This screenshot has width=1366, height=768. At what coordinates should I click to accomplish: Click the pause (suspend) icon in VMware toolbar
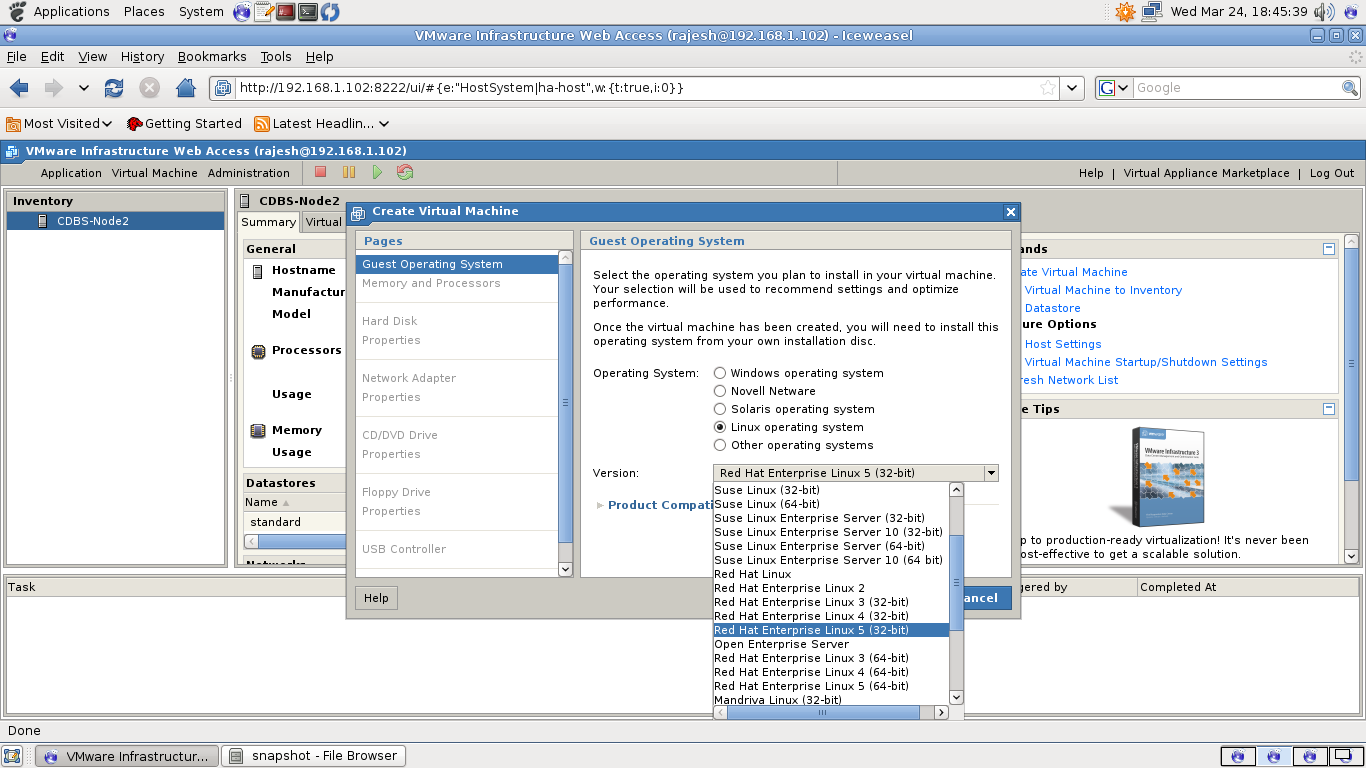click(347, 172)
